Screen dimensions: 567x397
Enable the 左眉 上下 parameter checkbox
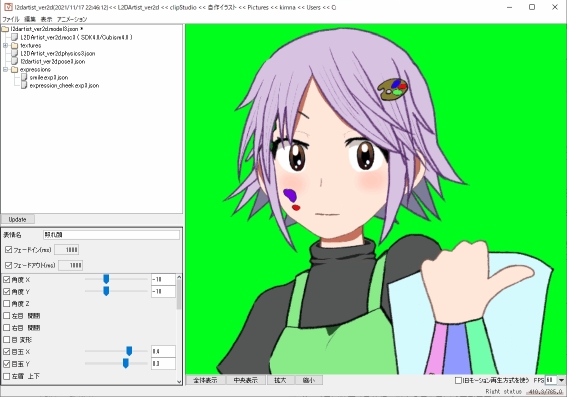(x=7, y=376)
